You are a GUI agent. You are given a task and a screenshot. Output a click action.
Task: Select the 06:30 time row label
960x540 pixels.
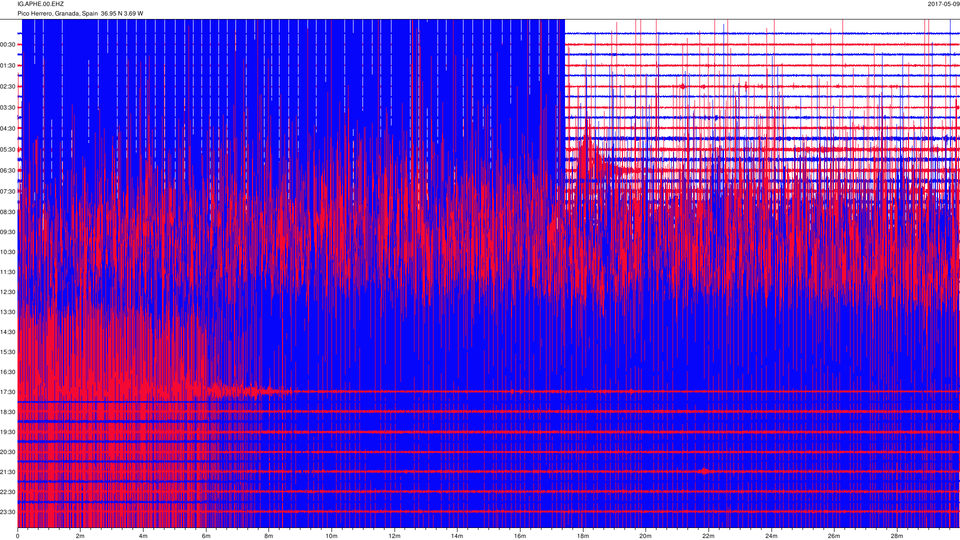coord(8,171)
